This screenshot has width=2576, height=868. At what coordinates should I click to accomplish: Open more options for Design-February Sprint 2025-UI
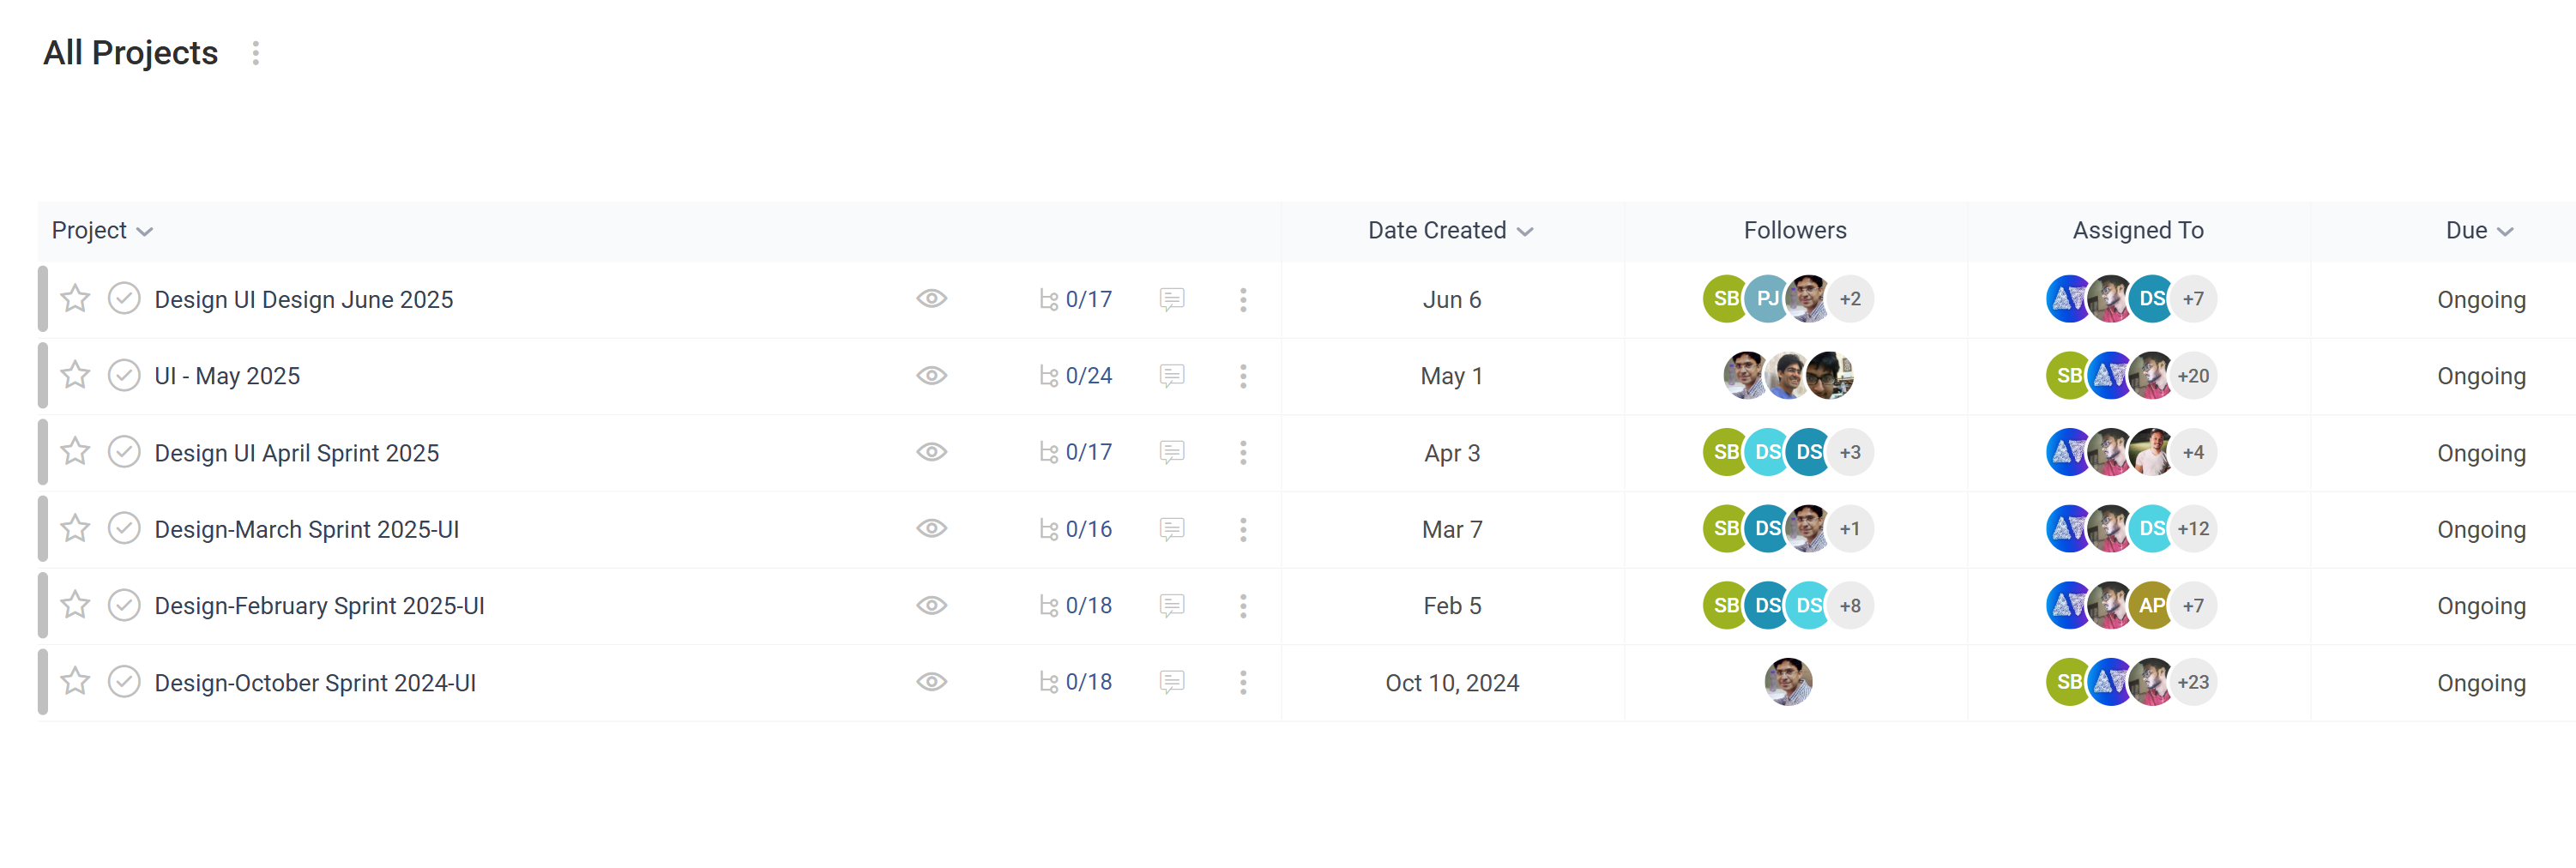[1243, 605]
